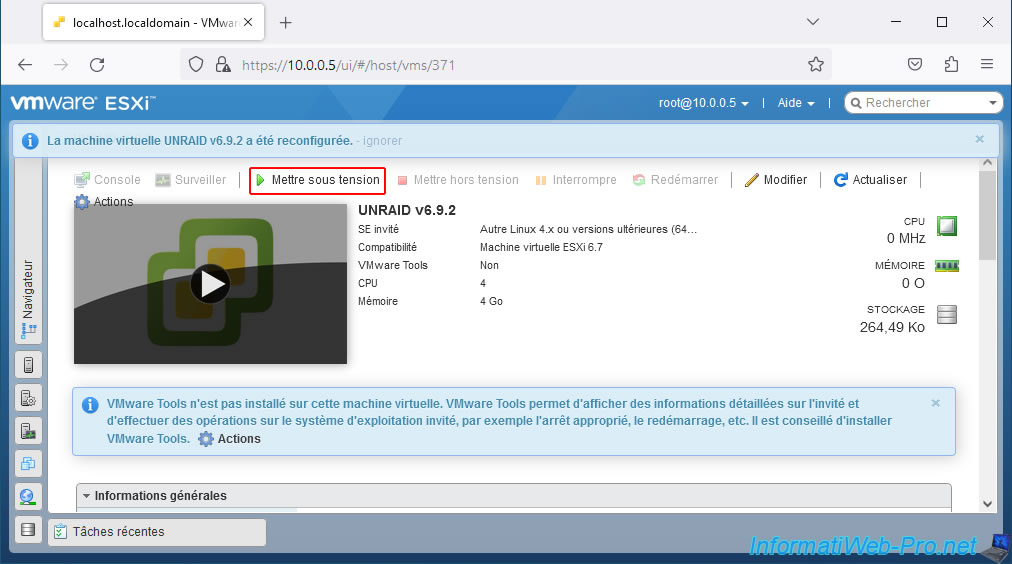Screen dimensions: 1012x564
Task: Click the Manage host gear icon in sidebar
Action: (x=28, y=398)
